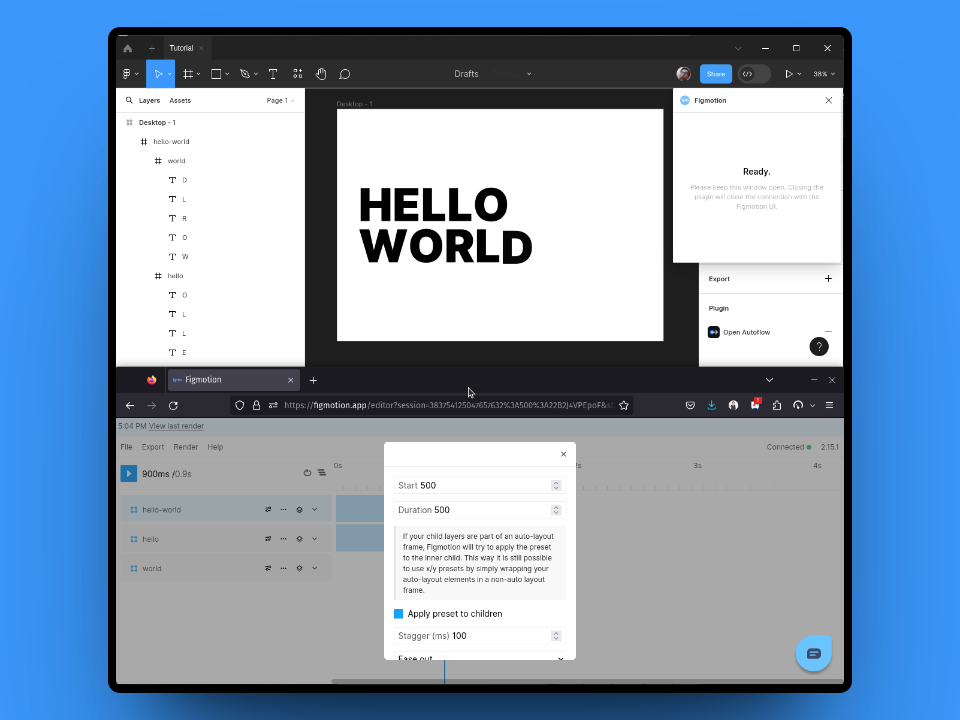960x720 pixels.
Task: Open the Figma main menu icon
Action: click(127, 74)
